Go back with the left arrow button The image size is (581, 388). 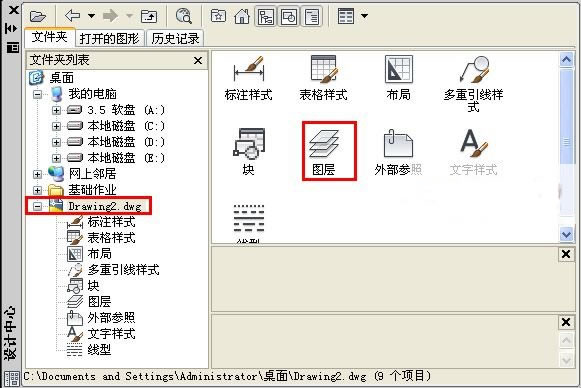pos(73,16)
